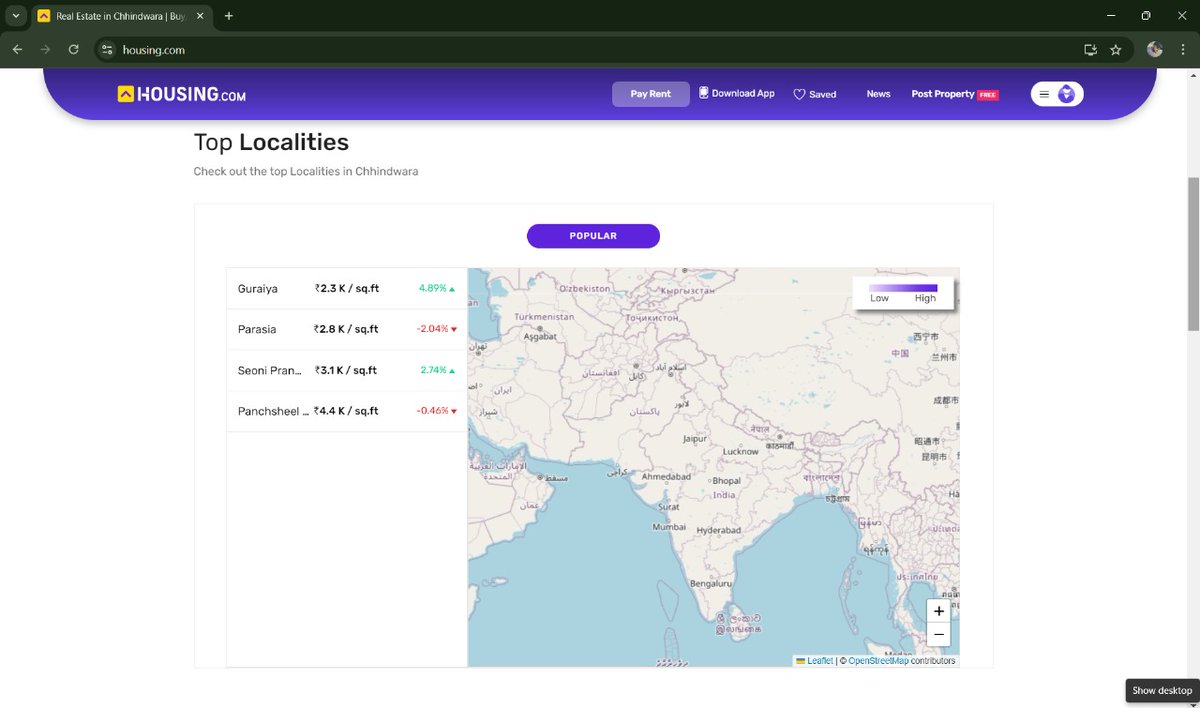Open the OpenStreetMap attribution link
Screen dimensions: 1200x708
point(878,661)
